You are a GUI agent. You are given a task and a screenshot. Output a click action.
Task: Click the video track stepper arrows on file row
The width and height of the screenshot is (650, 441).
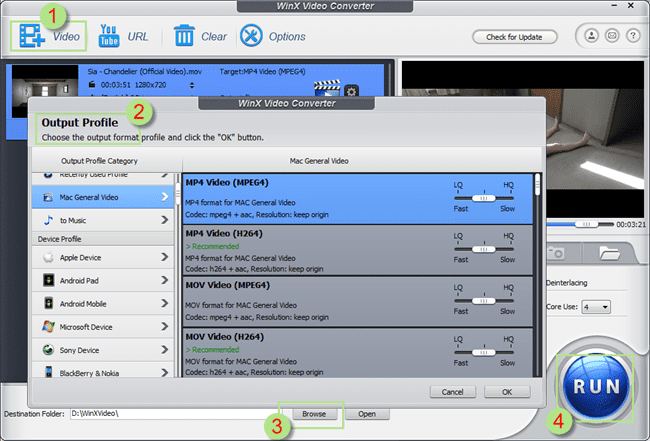(192, 85)
